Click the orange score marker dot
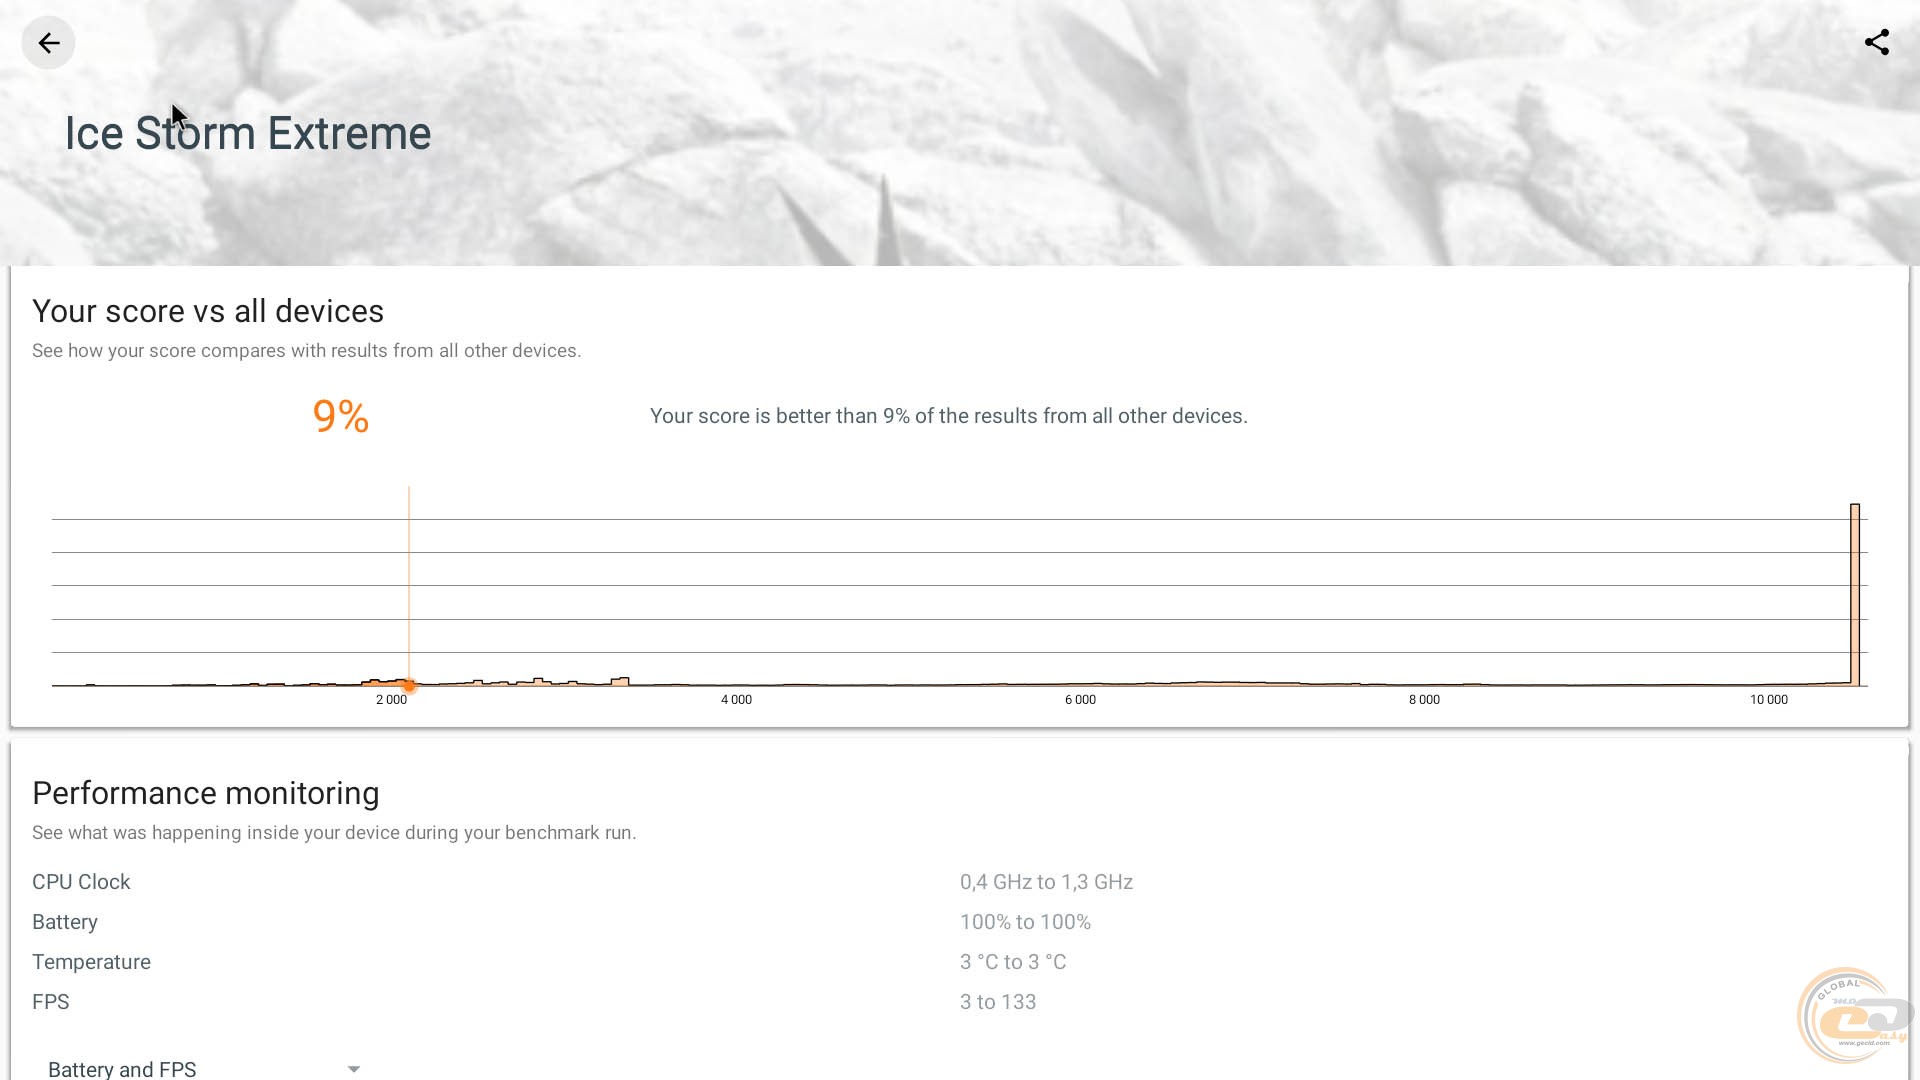Viewport: 1920px width, 1080px height. 409,686
